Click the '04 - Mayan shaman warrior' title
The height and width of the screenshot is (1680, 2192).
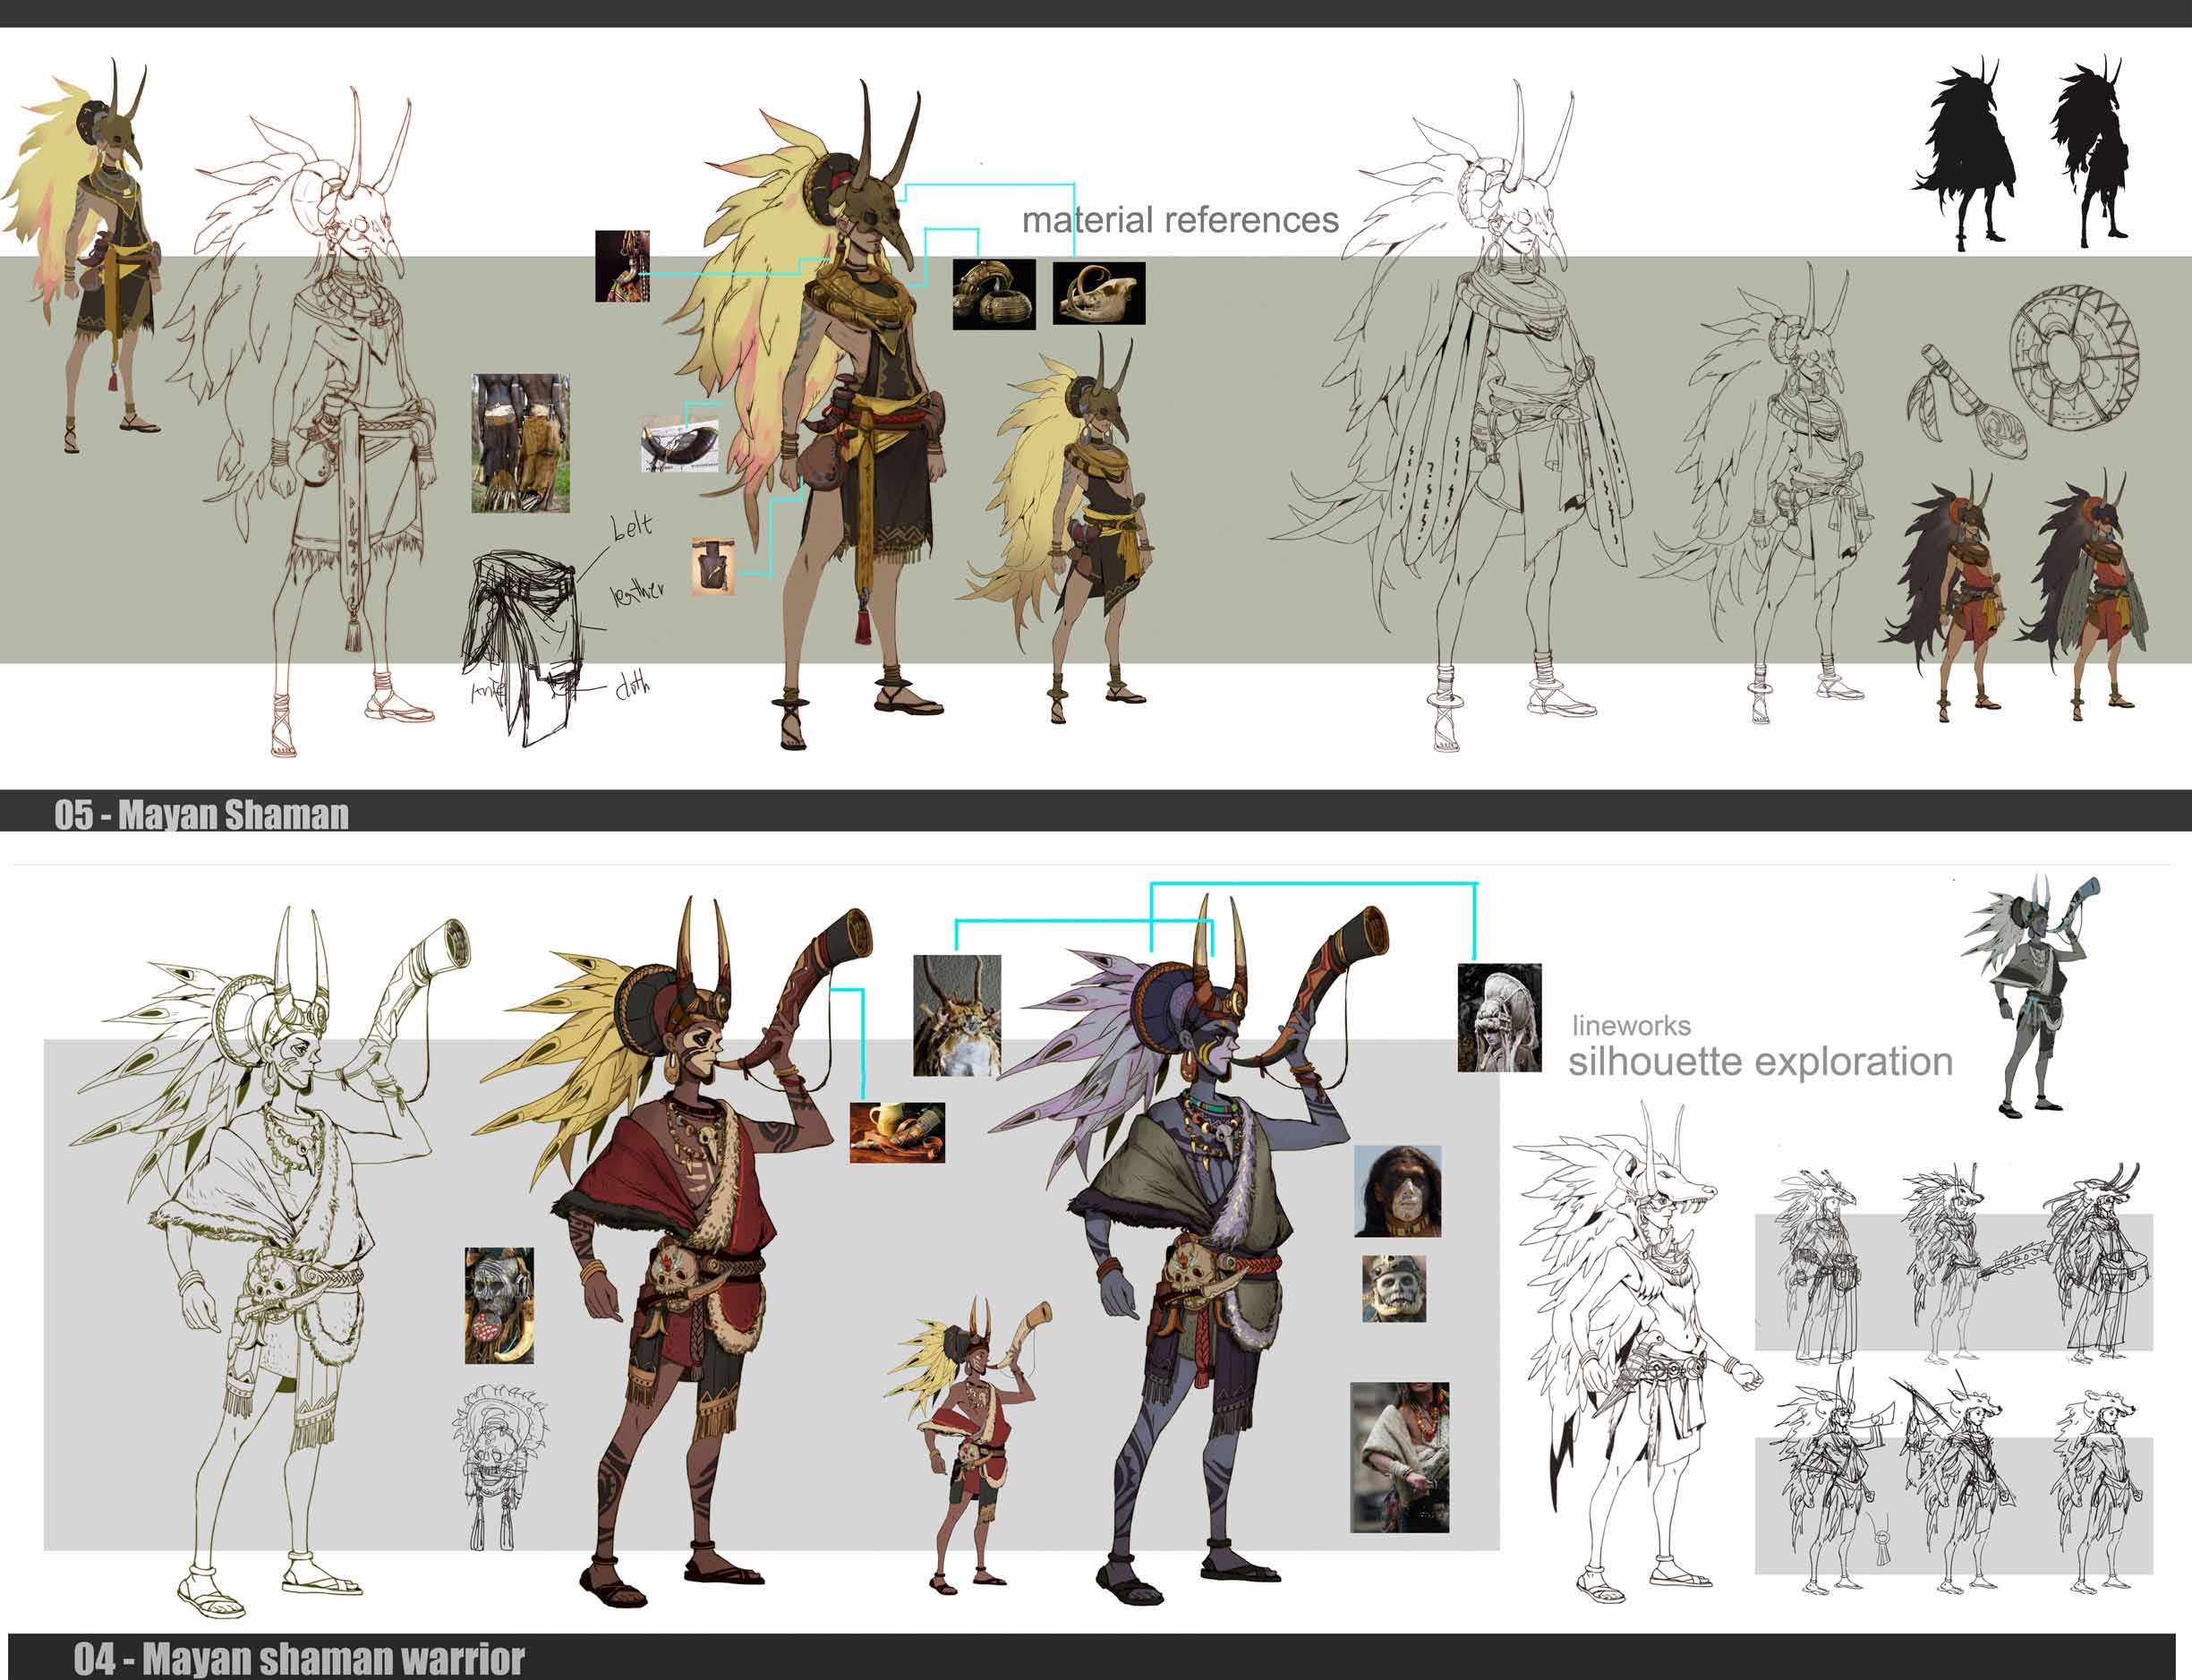[x=299, y=1658]
